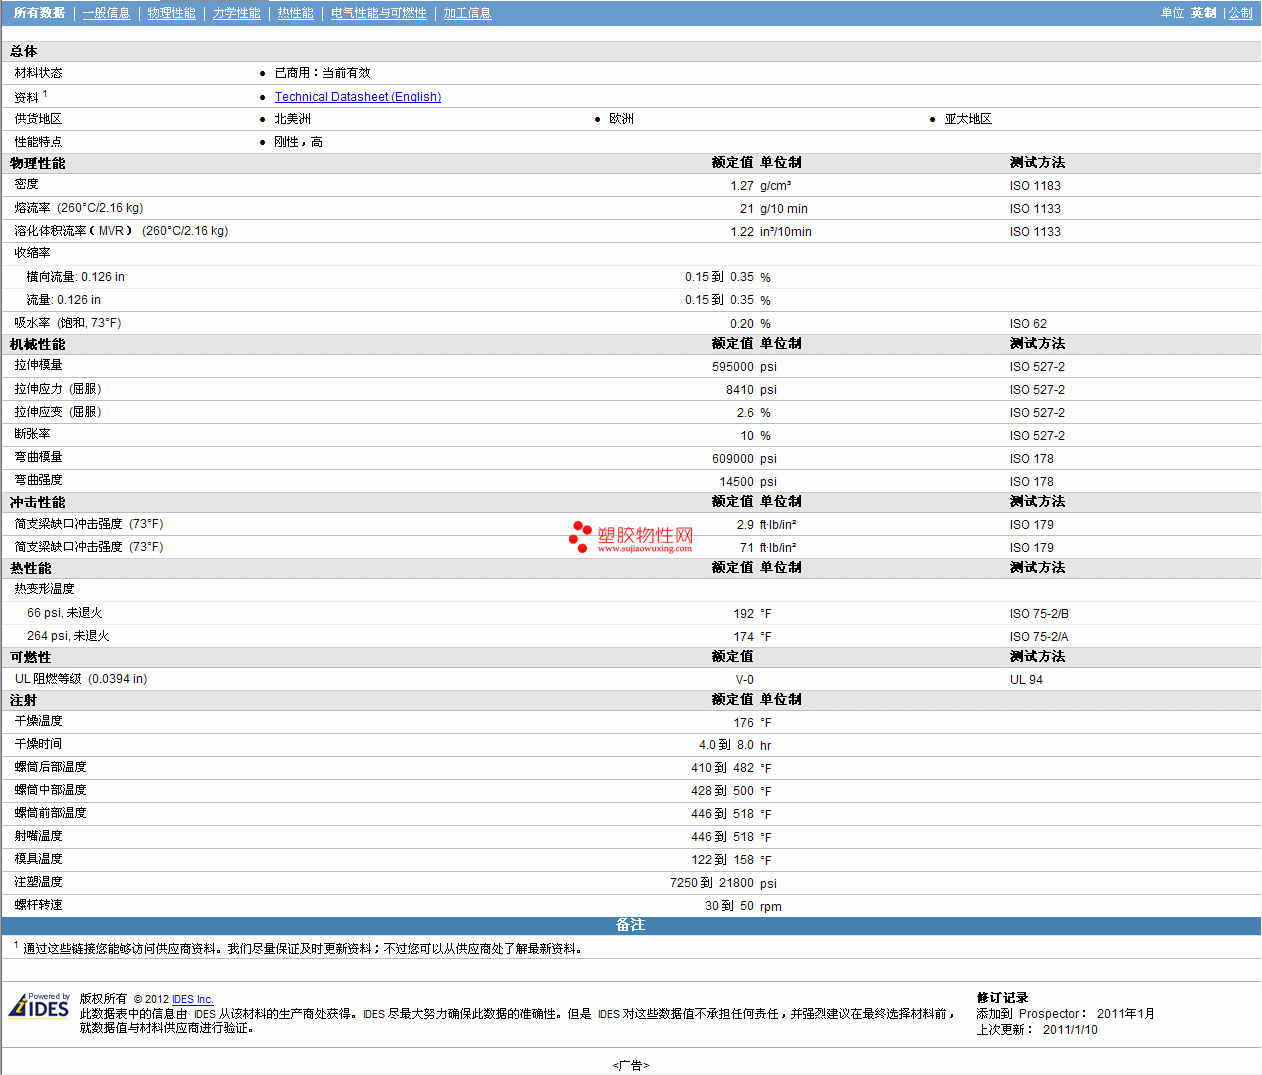Select the 力学性能 navigation tab

coord(236,13)
